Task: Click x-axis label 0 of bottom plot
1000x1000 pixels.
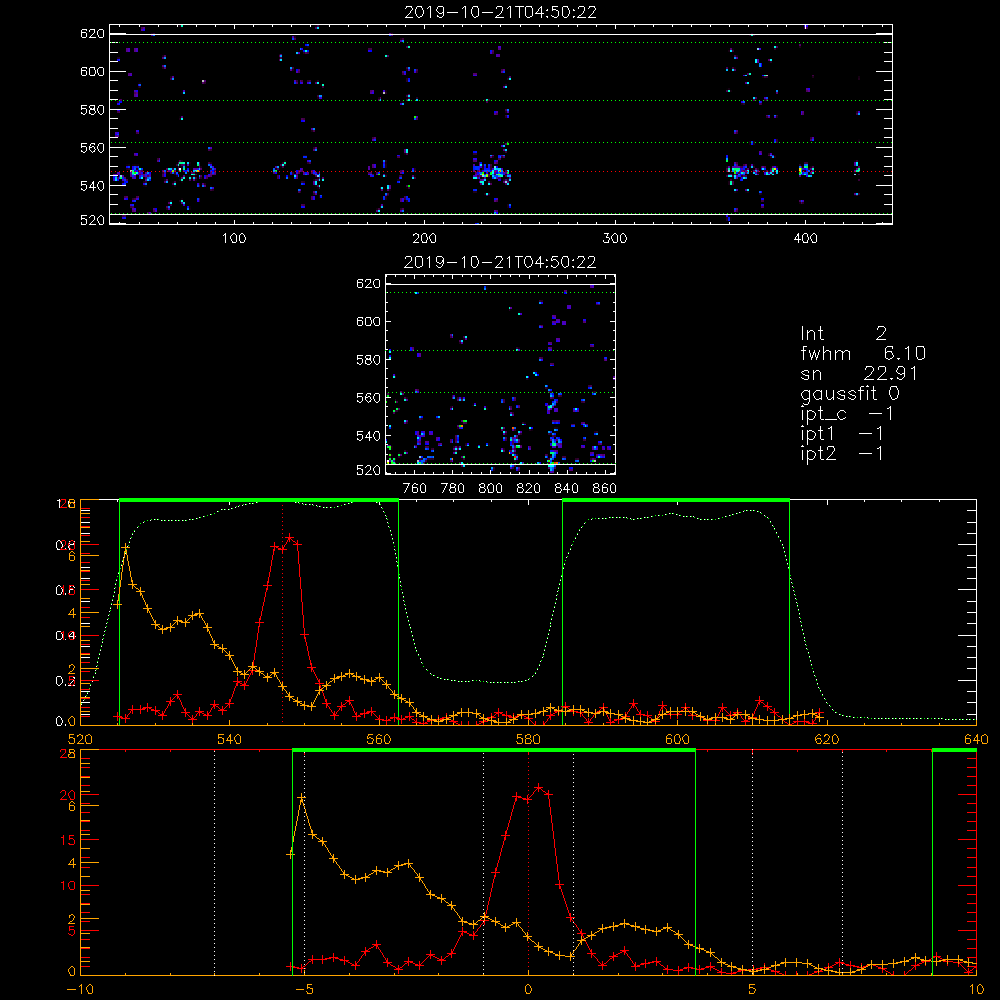Action: click(528, 990)
